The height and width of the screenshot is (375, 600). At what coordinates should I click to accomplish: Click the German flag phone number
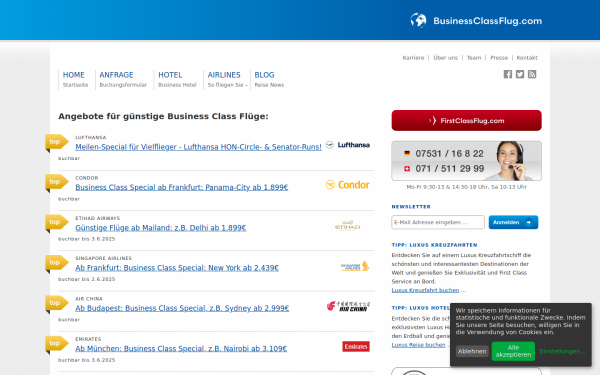(444, 154)
